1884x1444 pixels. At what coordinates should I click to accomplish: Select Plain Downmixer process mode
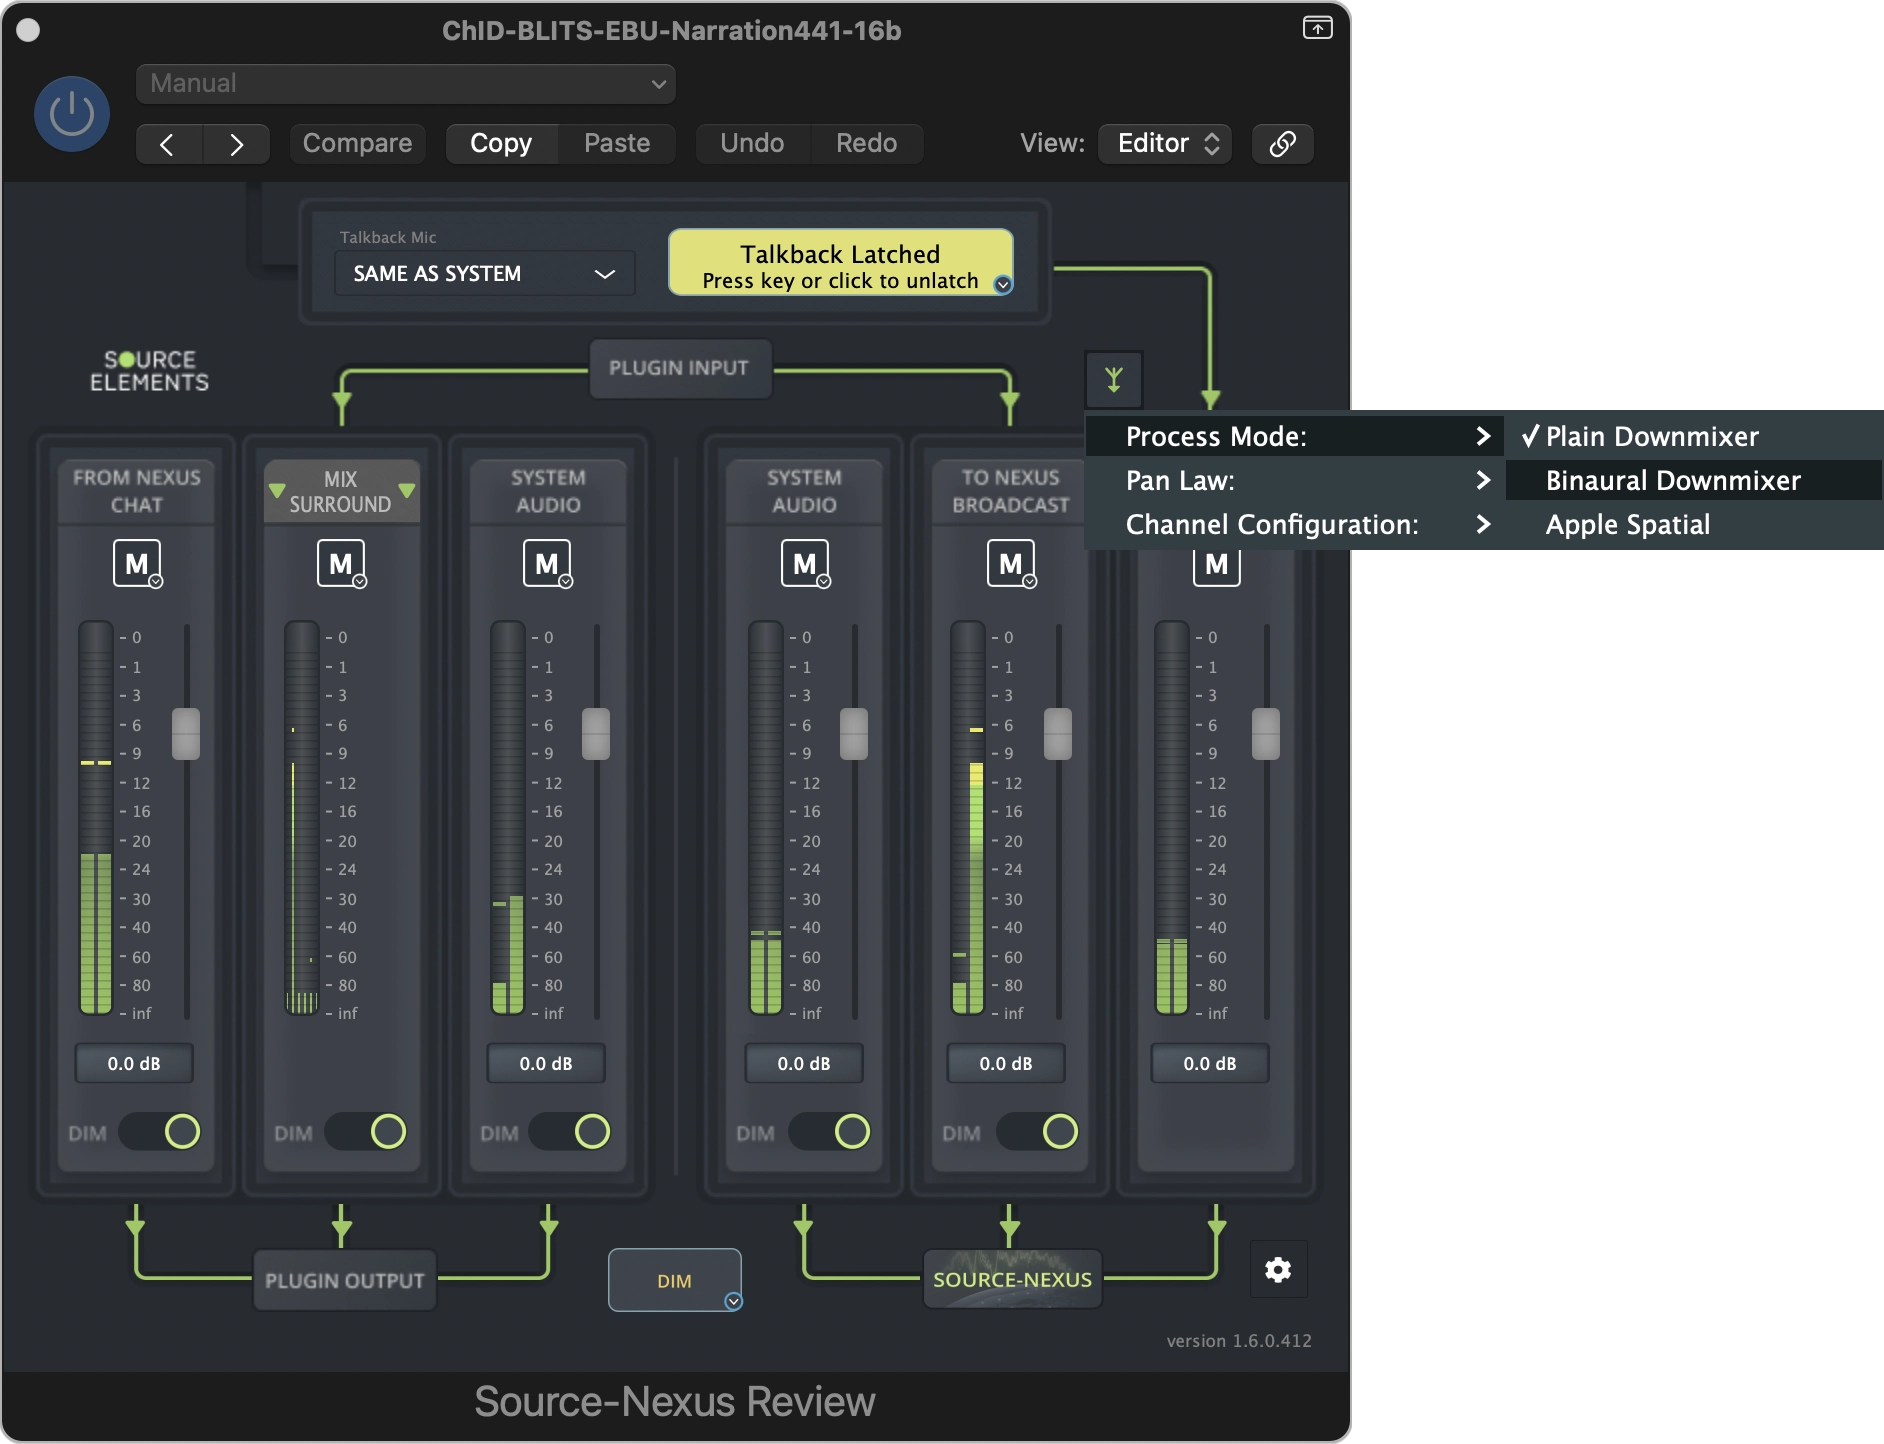pyautogui.click(x=1694, y=436)
